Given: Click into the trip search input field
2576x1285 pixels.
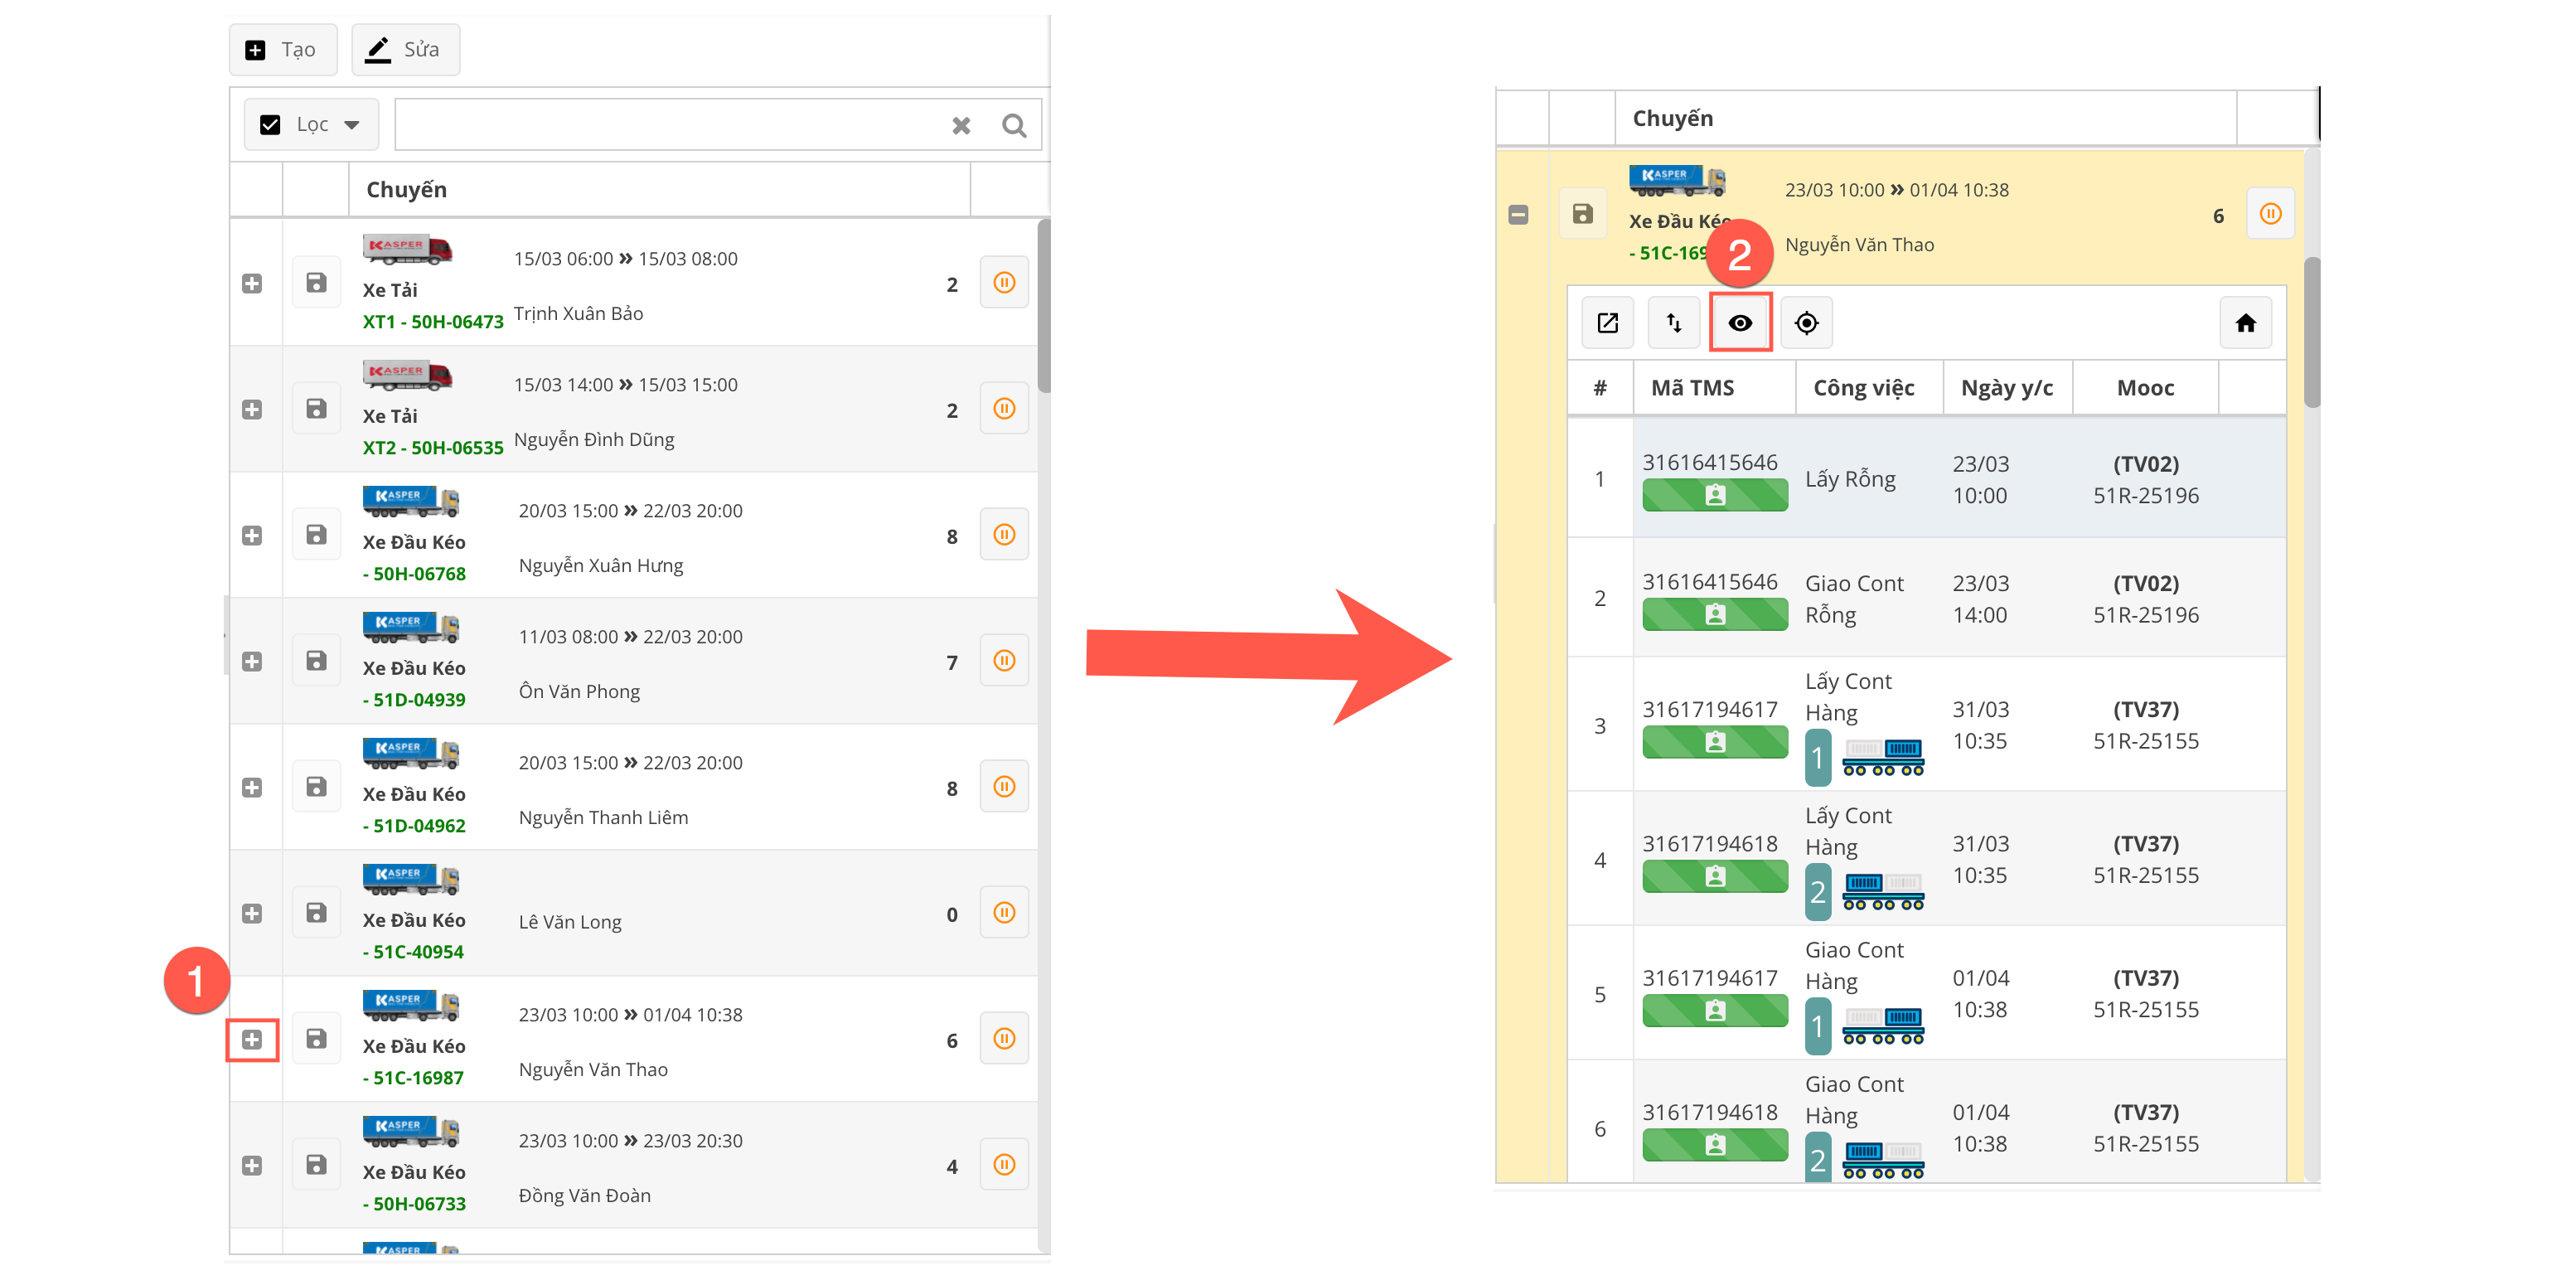Looking at the screenshot, I should [x=670, y=125].
